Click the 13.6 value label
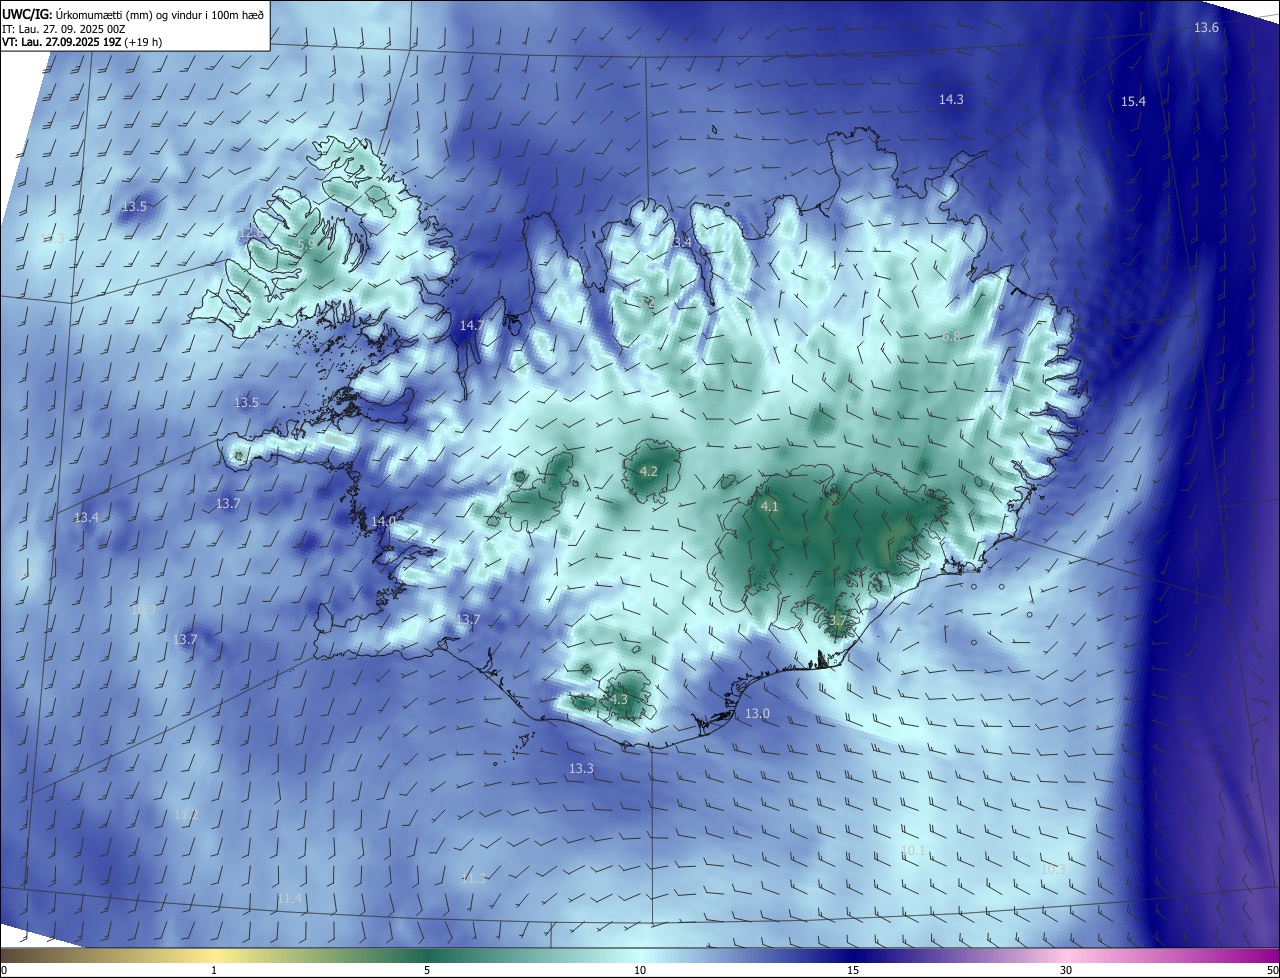Image resolution: width=1280 pixels, height=978 pixels. [1206, 28]
